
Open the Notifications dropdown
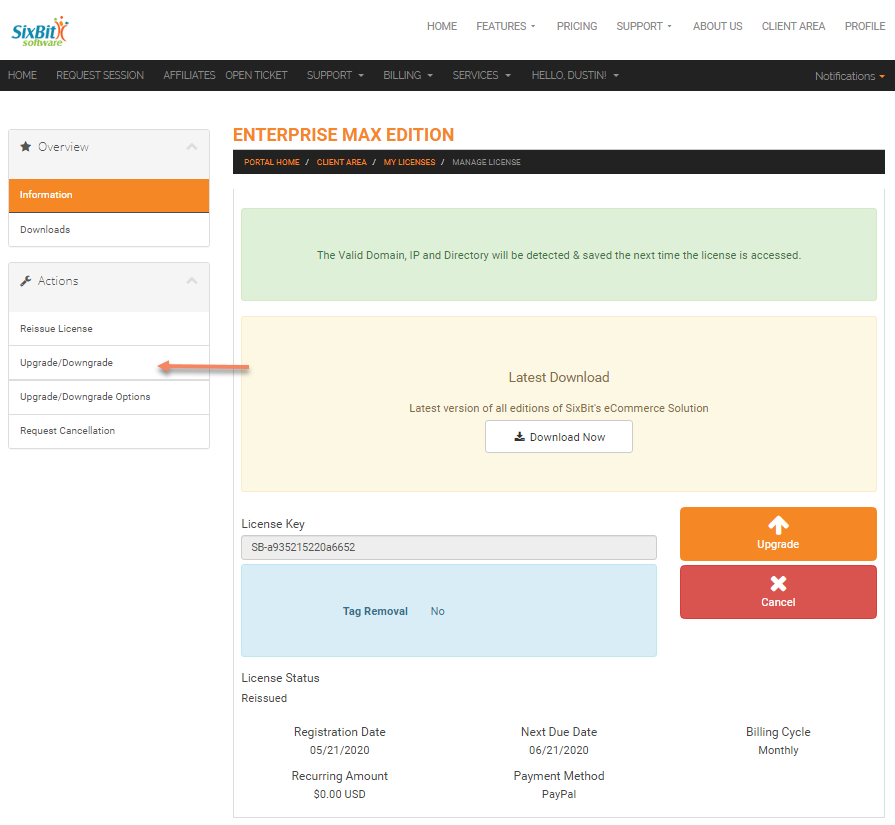tap(849, 76)
